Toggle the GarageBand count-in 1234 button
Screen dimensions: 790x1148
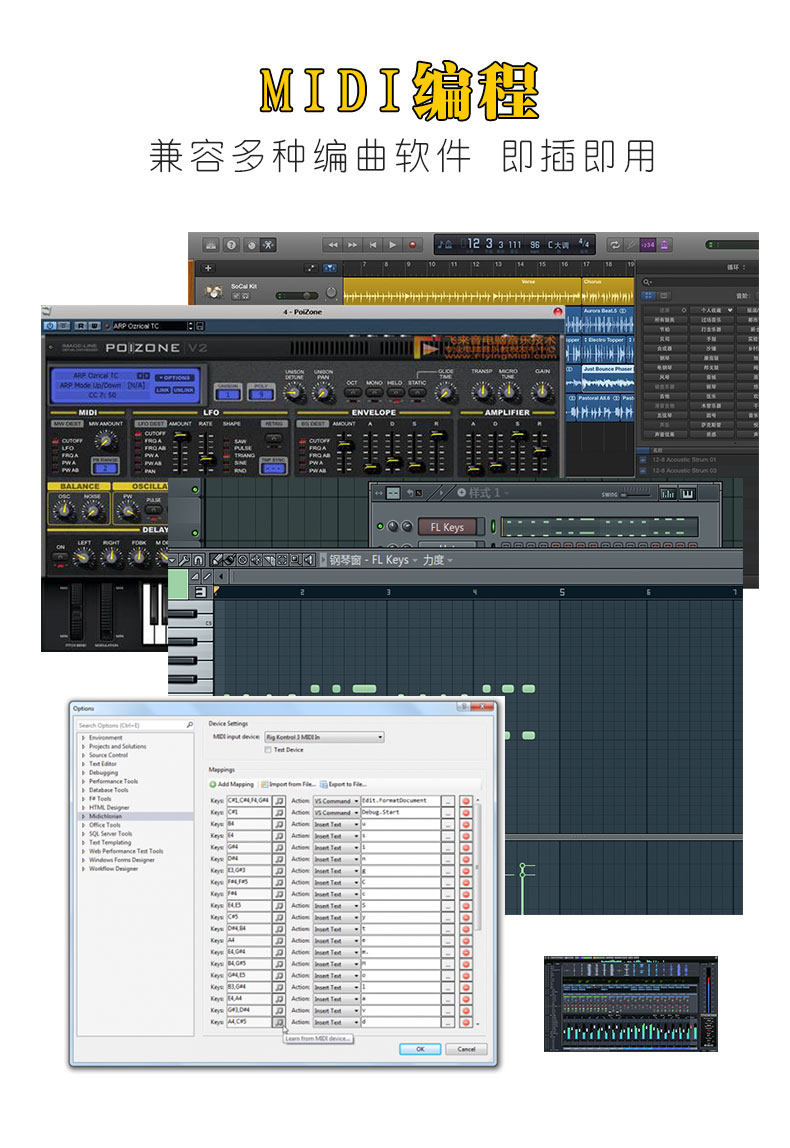648,245
